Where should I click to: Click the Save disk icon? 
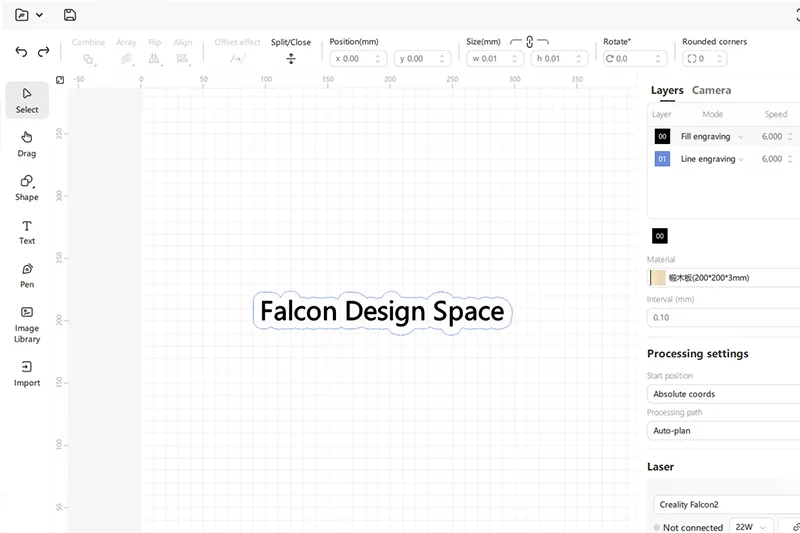point(69,15)
